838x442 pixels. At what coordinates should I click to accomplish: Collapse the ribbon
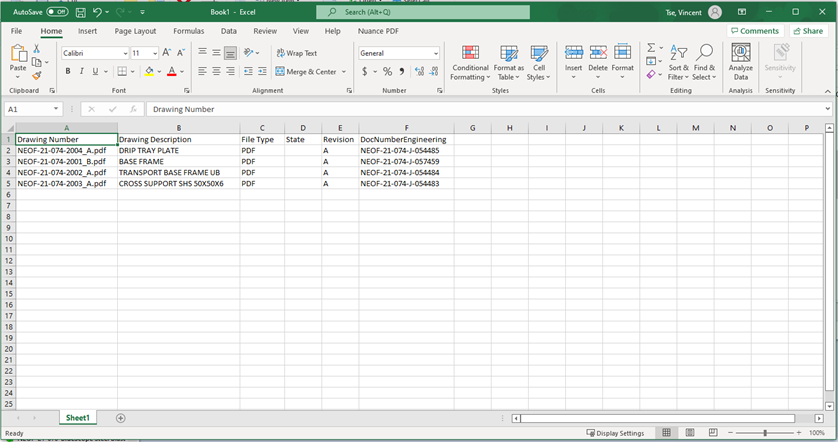click(828, 91)
